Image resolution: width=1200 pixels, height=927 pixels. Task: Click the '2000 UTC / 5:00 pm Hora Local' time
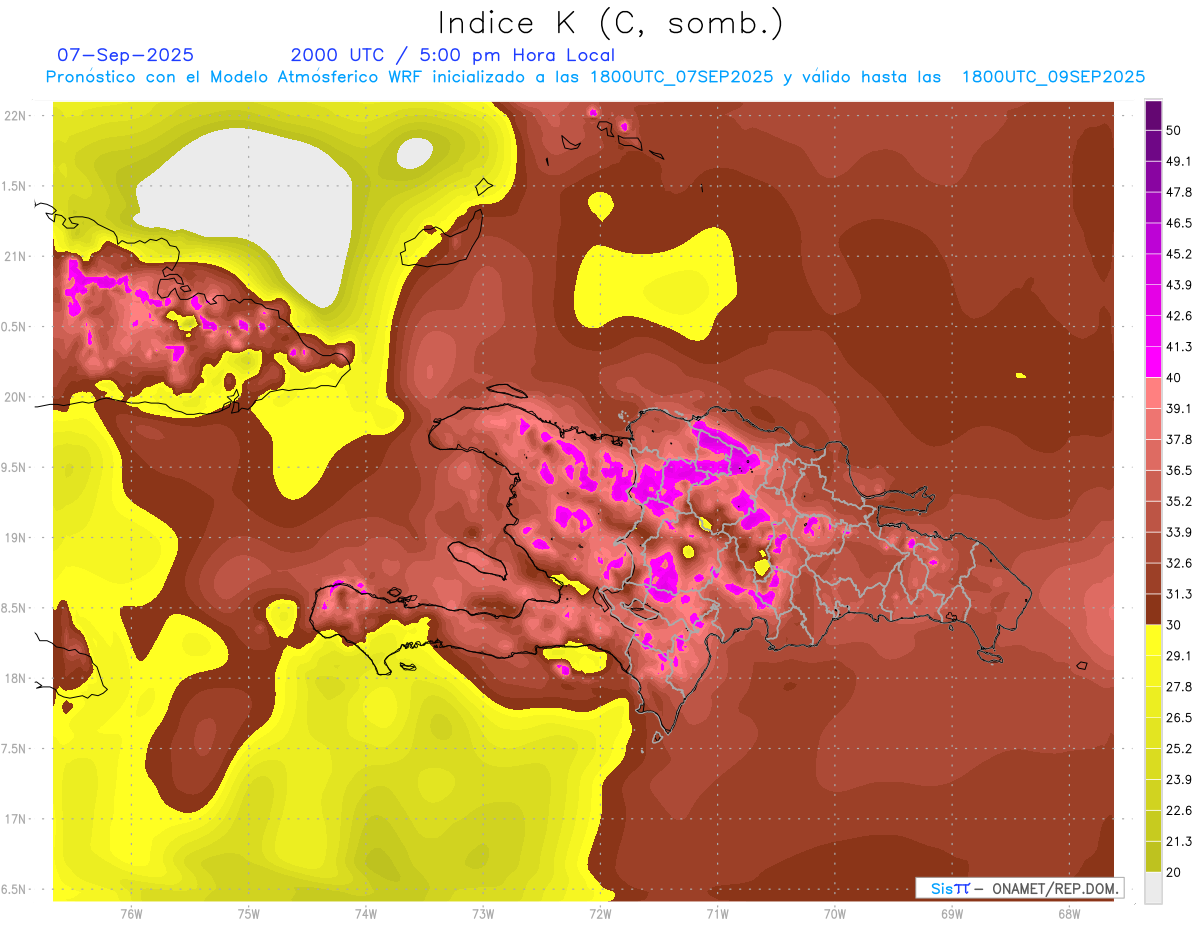pyautogui.click(x=452, y=55)
